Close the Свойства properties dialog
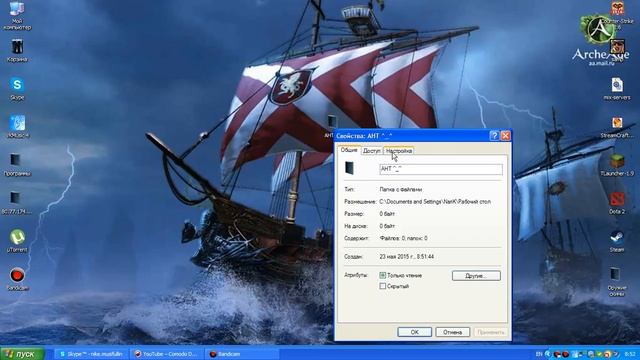Screen dimensions: 640x360 505,136
